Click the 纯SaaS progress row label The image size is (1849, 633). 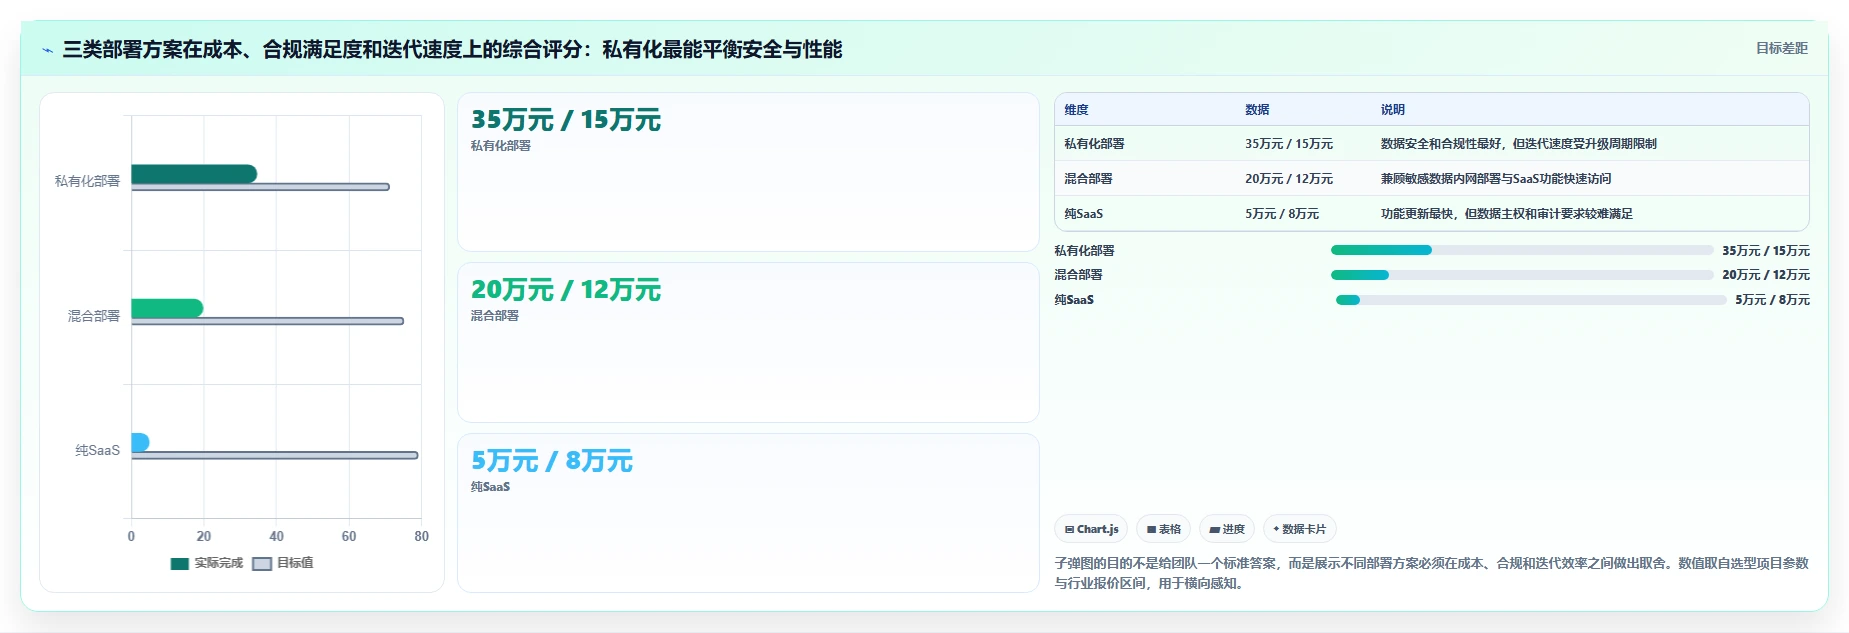coord(1074,300)
